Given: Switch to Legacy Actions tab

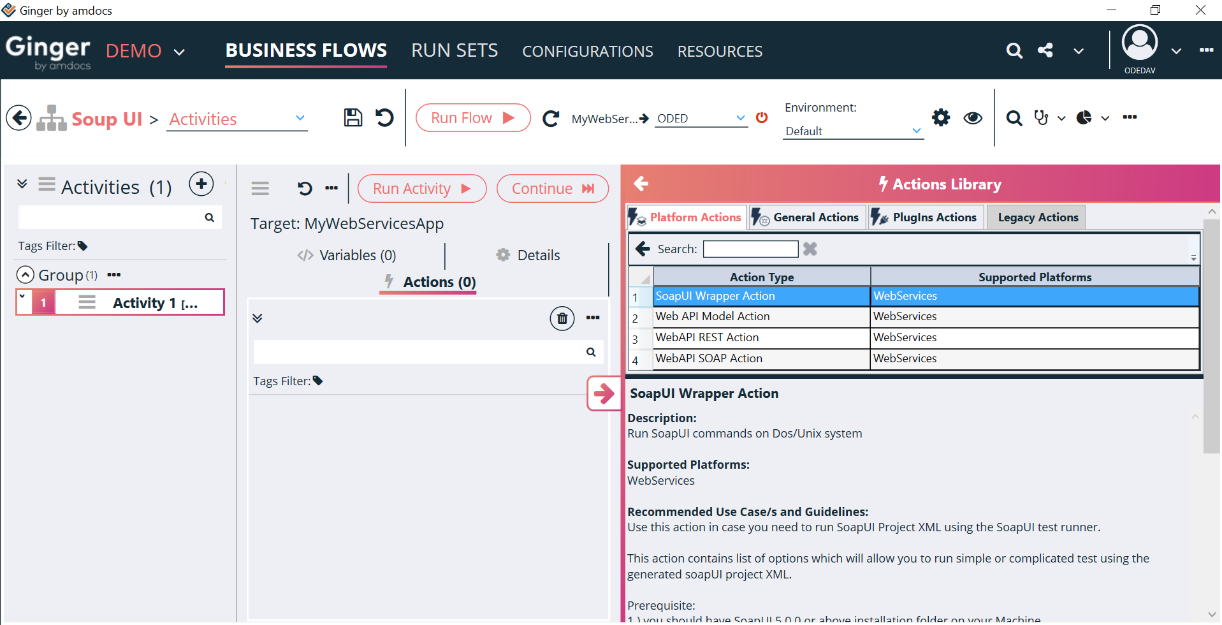Looking at the screenshot, I should 1037,217.
